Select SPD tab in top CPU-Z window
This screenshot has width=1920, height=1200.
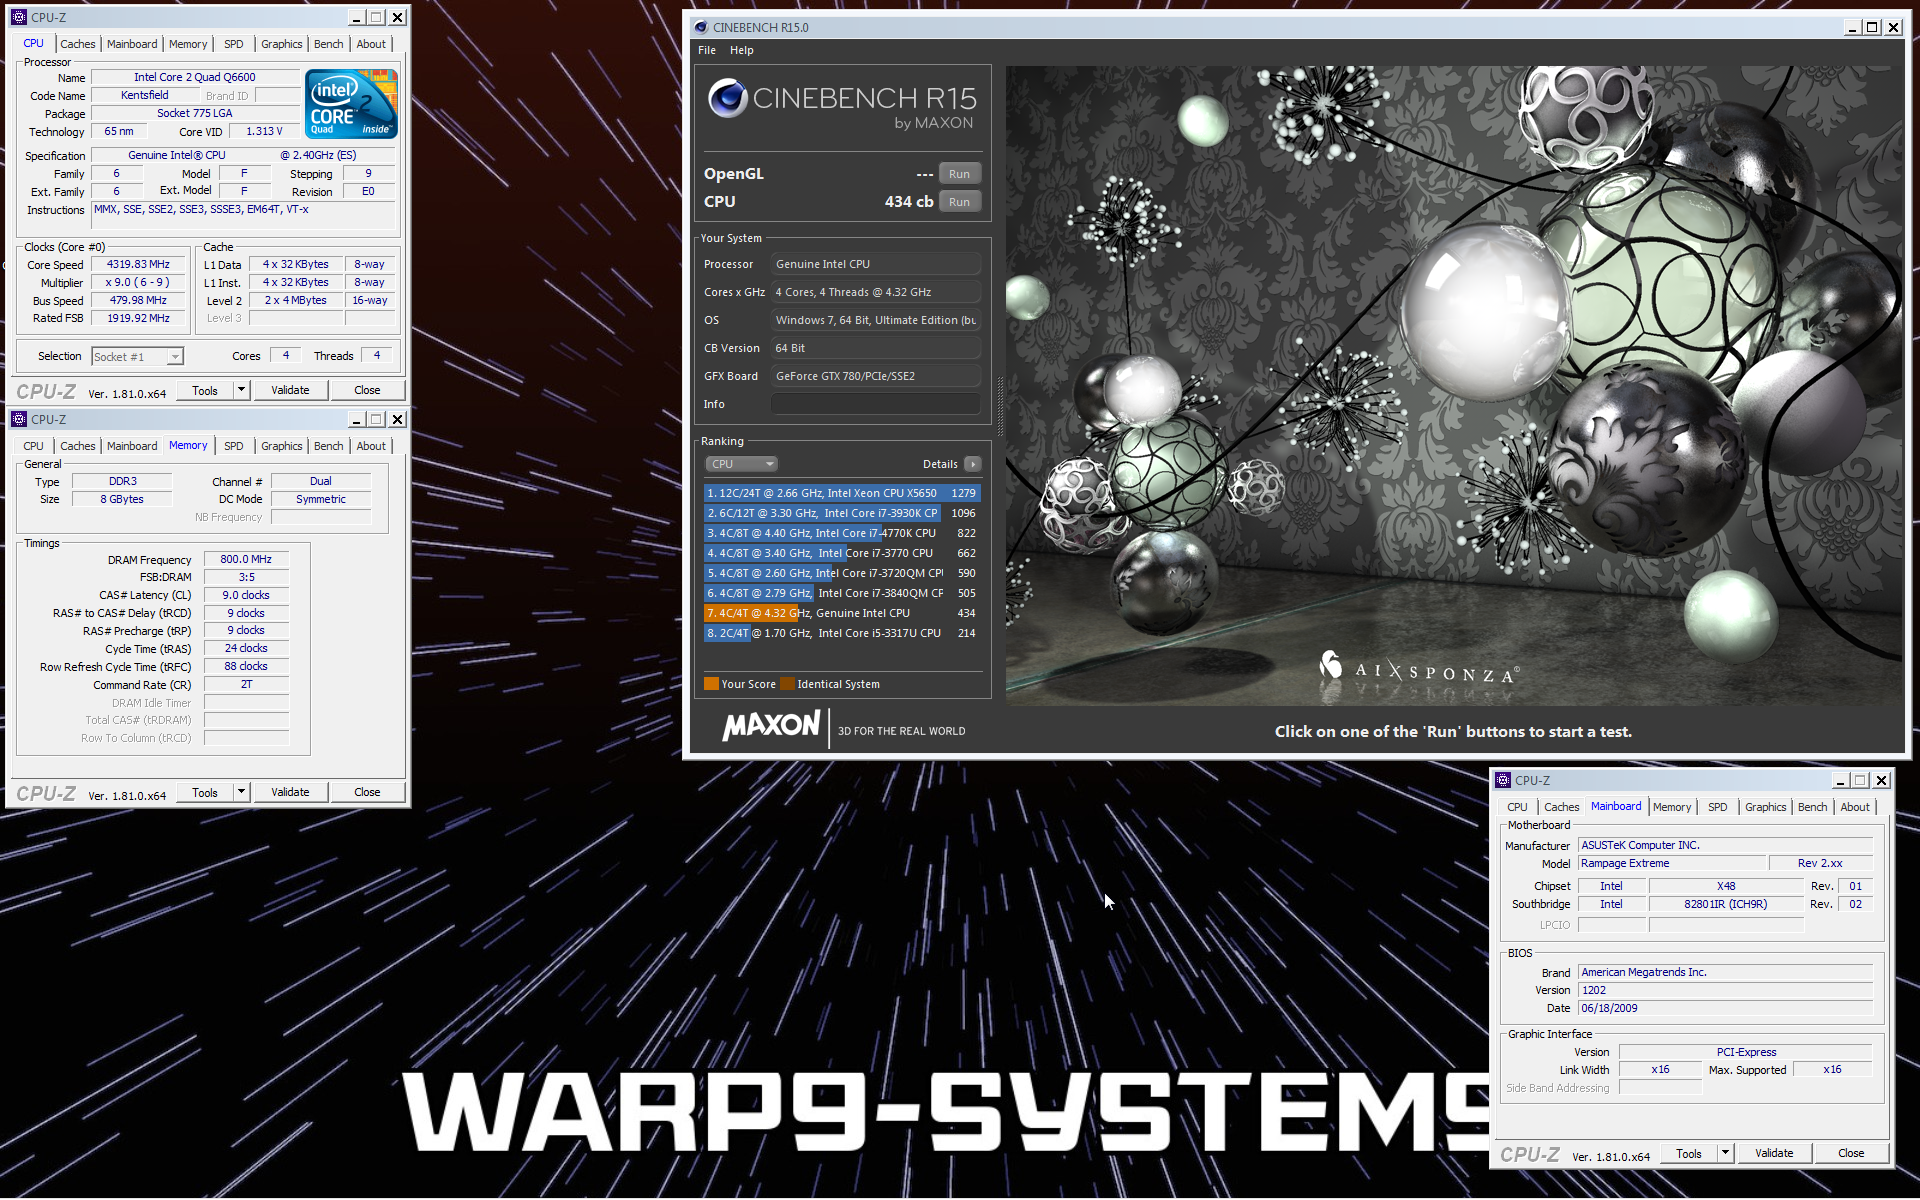[234, 44]
